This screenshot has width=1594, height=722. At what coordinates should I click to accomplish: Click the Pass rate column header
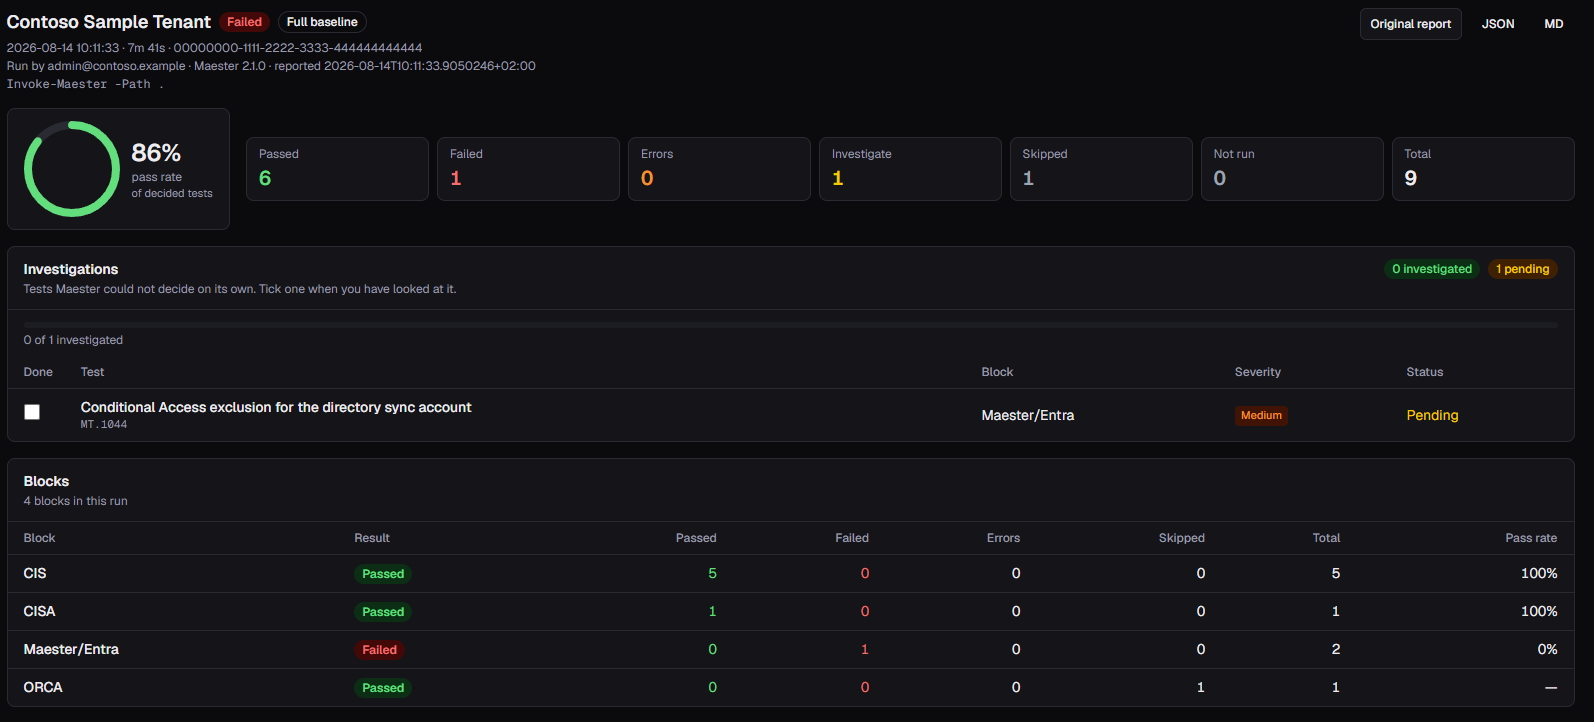tap(1531, 538)
